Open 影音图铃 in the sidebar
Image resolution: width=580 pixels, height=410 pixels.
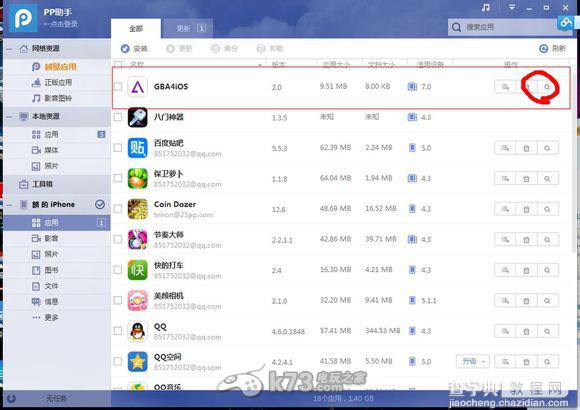[58, 98]
